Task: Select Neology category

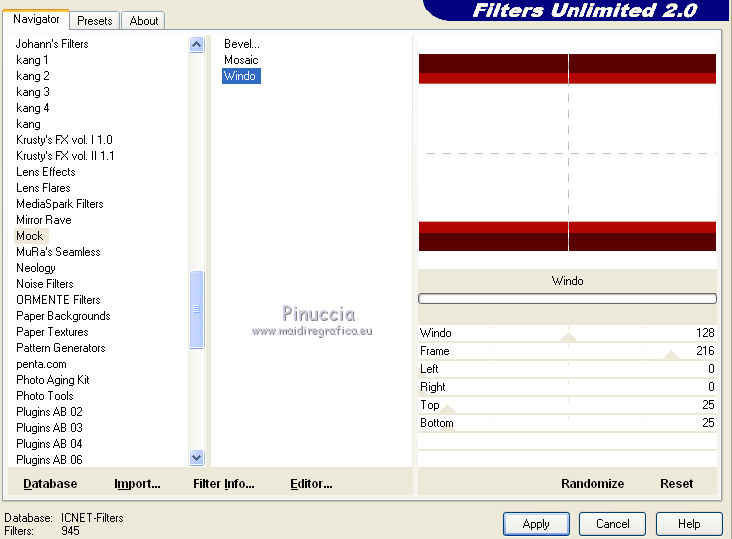Action: click(x=35, y=268)
